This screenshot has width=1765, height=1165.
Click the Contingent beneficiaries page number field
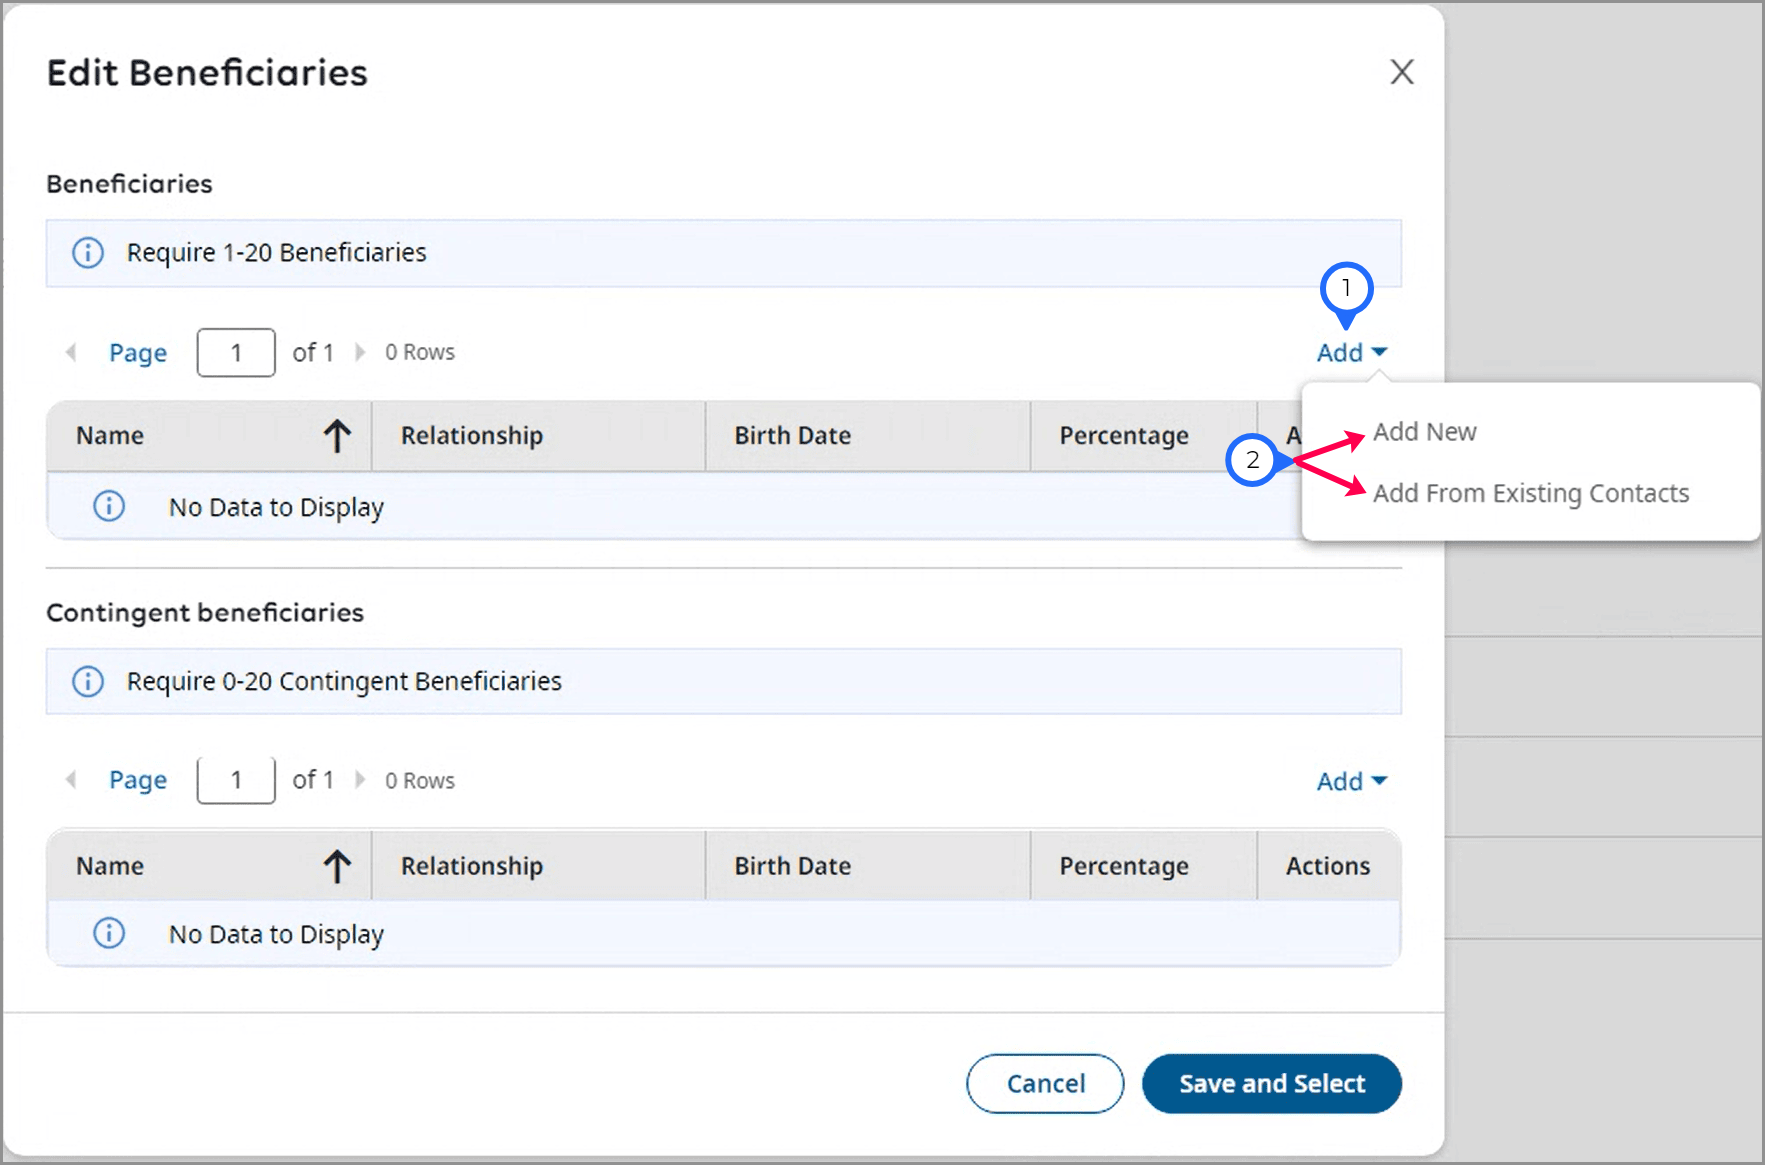236,780
